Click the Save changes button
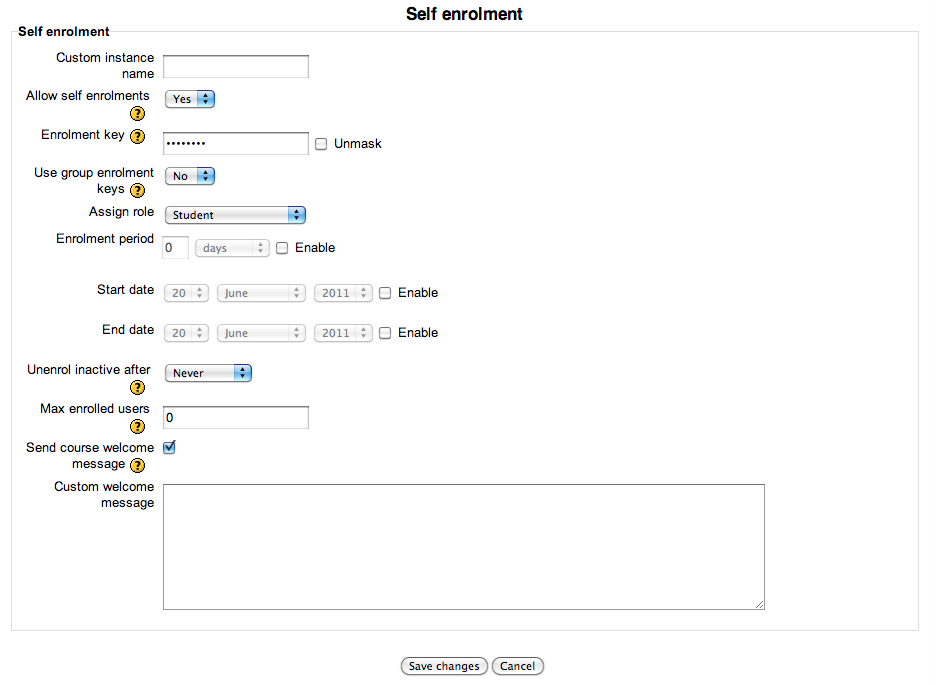Screen dimensions: 936x686 click(x=444, y=666)
